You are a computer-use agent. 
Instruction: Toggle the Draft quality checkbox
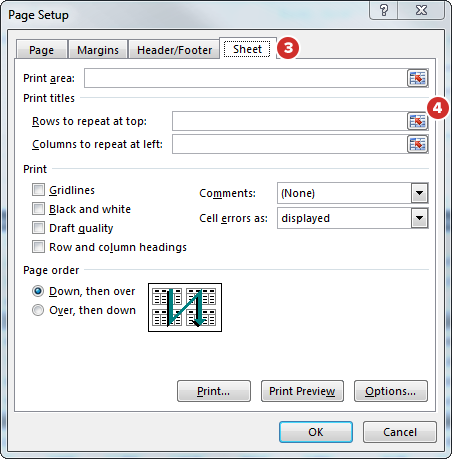point(38,228)
